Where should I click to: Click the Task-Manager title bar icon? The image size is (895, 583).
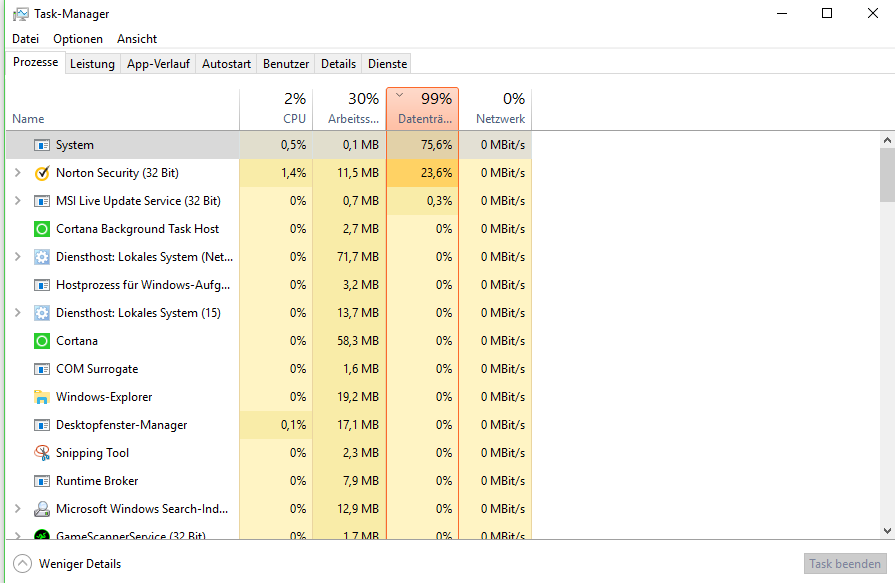20,14
